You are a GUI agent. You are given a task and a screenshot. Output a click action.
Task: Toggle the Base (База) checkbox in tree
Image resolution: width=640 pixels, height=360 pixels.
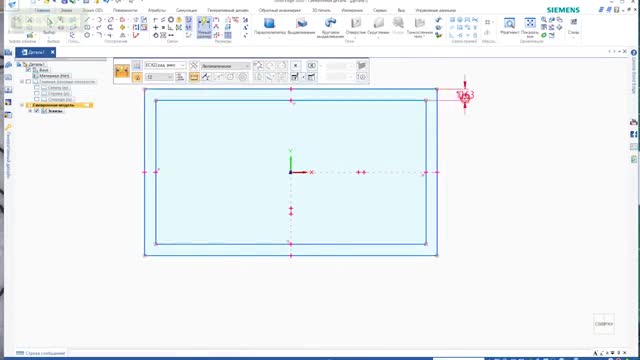[x=28, y=70]
